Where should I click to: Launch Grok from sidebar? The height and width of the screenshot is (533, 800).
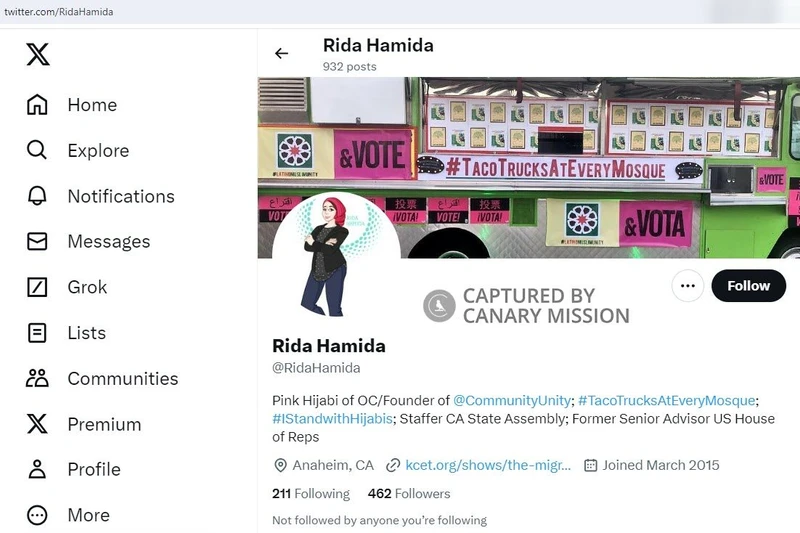point(67,287)
